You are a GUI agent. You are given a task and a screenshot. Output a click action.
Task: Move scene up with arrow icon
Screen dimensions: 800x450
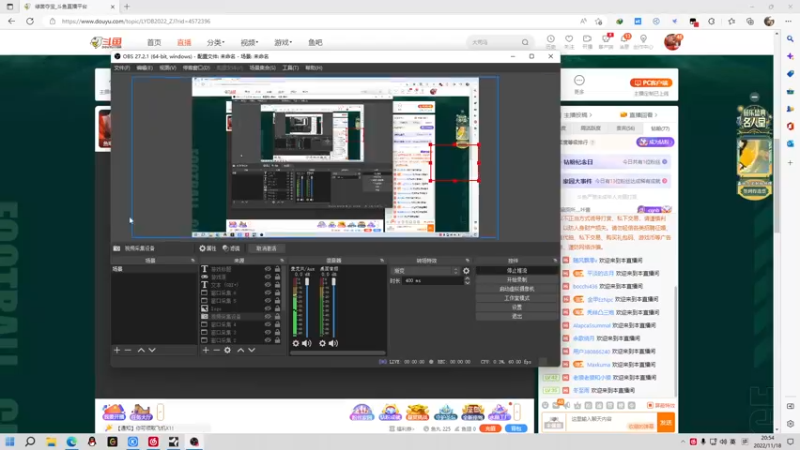tap(141, 350)
